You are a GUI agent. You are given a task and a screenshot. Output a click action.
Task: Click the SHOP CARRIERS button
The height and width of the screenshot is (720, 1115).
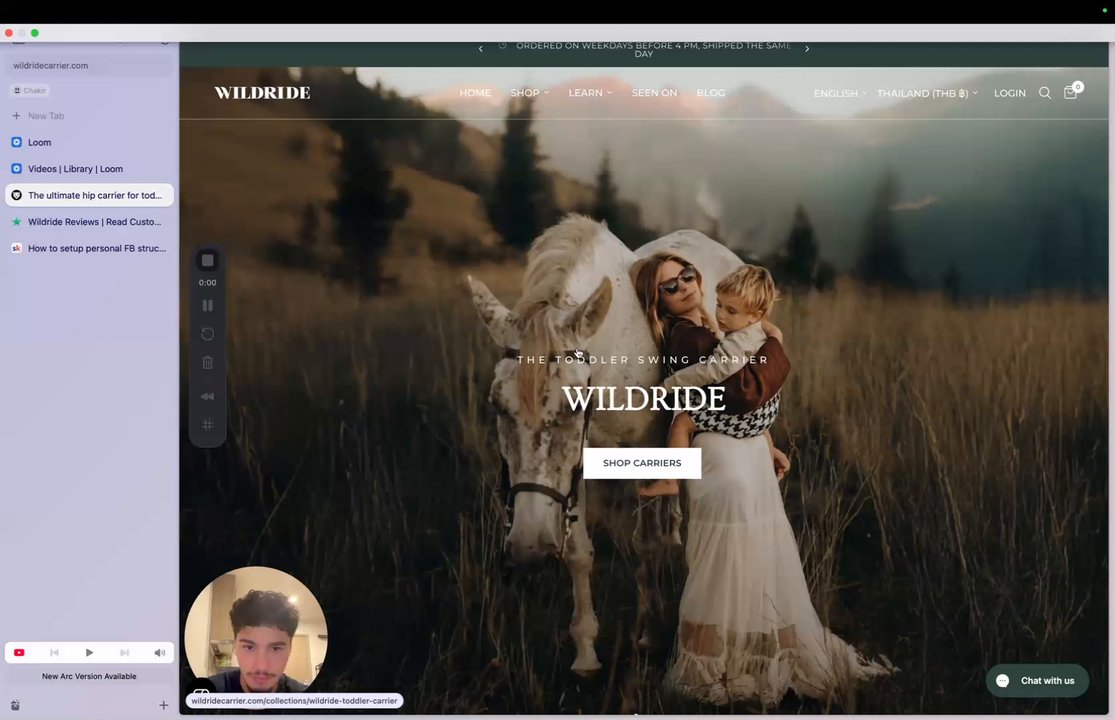(x=642, y=463)
